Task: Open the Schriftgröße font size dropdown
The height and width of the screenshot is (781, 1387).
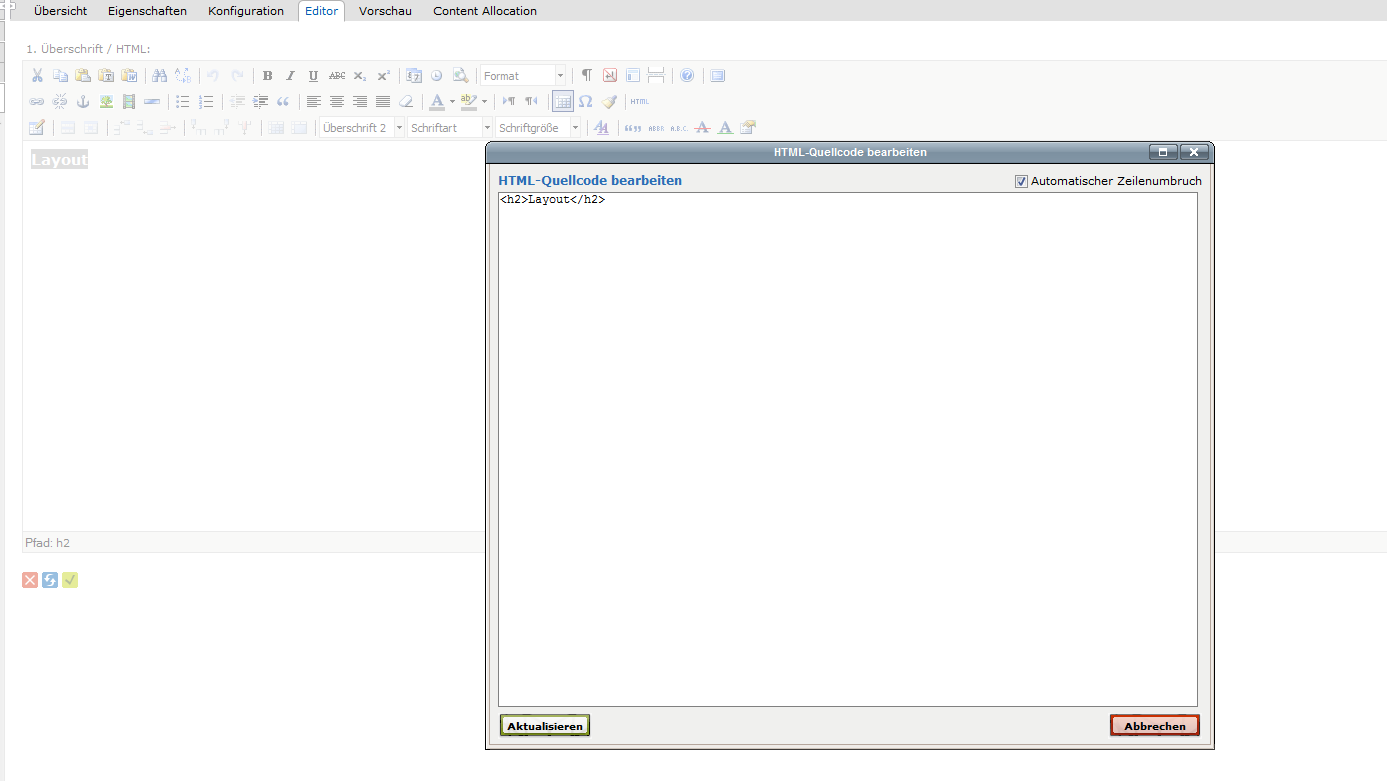Action: 538,128
